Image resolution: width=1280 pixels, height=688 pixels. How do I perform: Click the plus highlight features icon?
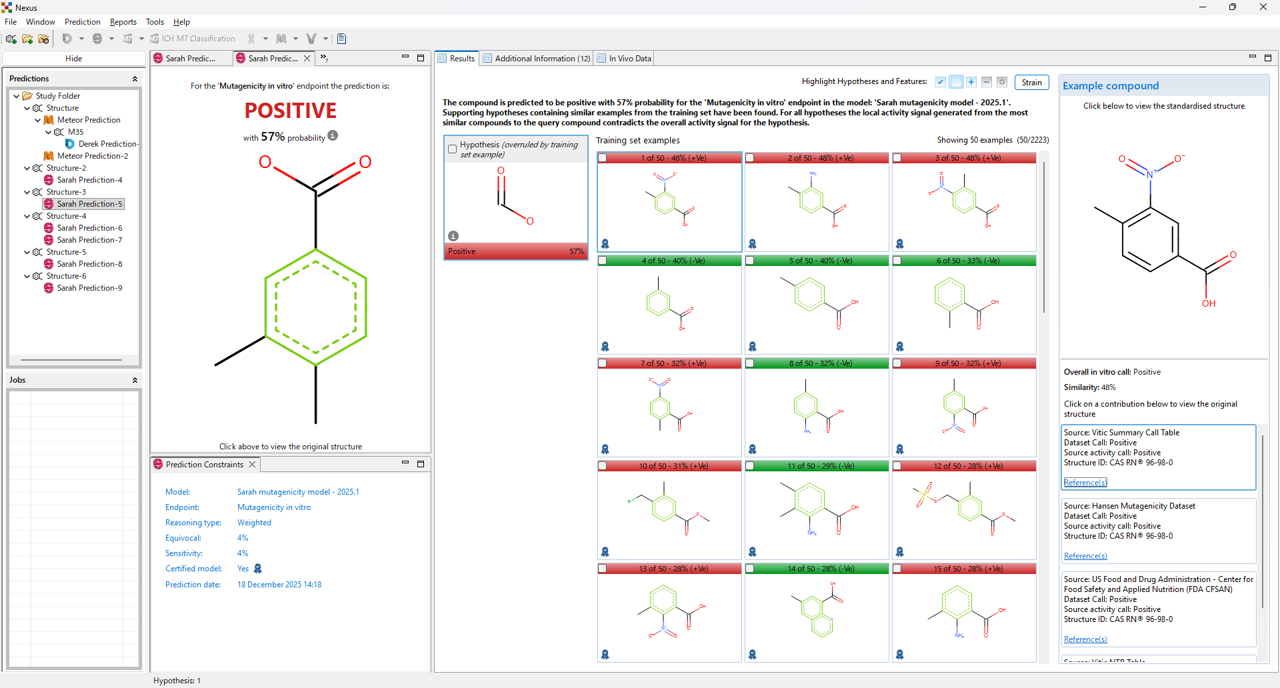(x=971, y=82)
